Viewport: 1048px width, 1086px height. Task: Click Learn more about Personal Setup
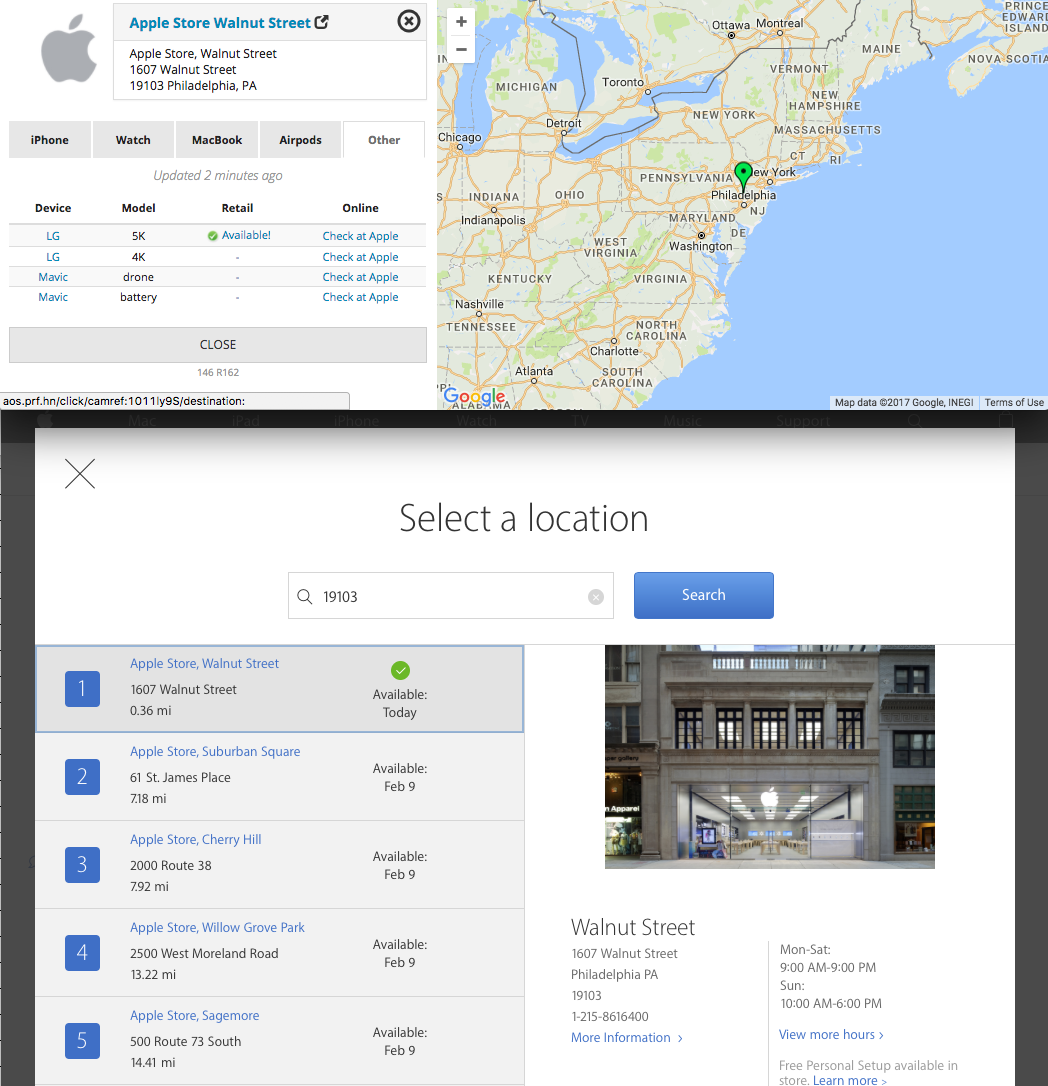[849, 1080]
